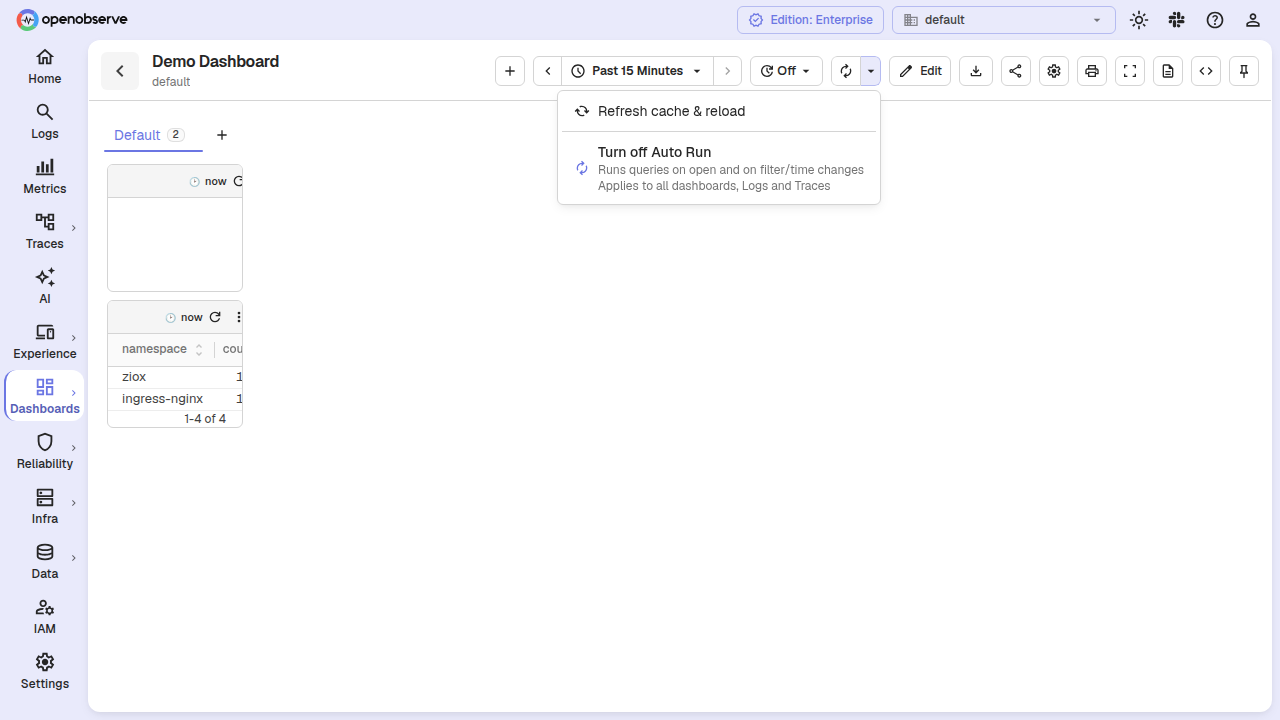Viewport: 1280px width, 720px height.
Task: Open the Reliability section
Action: [x=44, y=451]
